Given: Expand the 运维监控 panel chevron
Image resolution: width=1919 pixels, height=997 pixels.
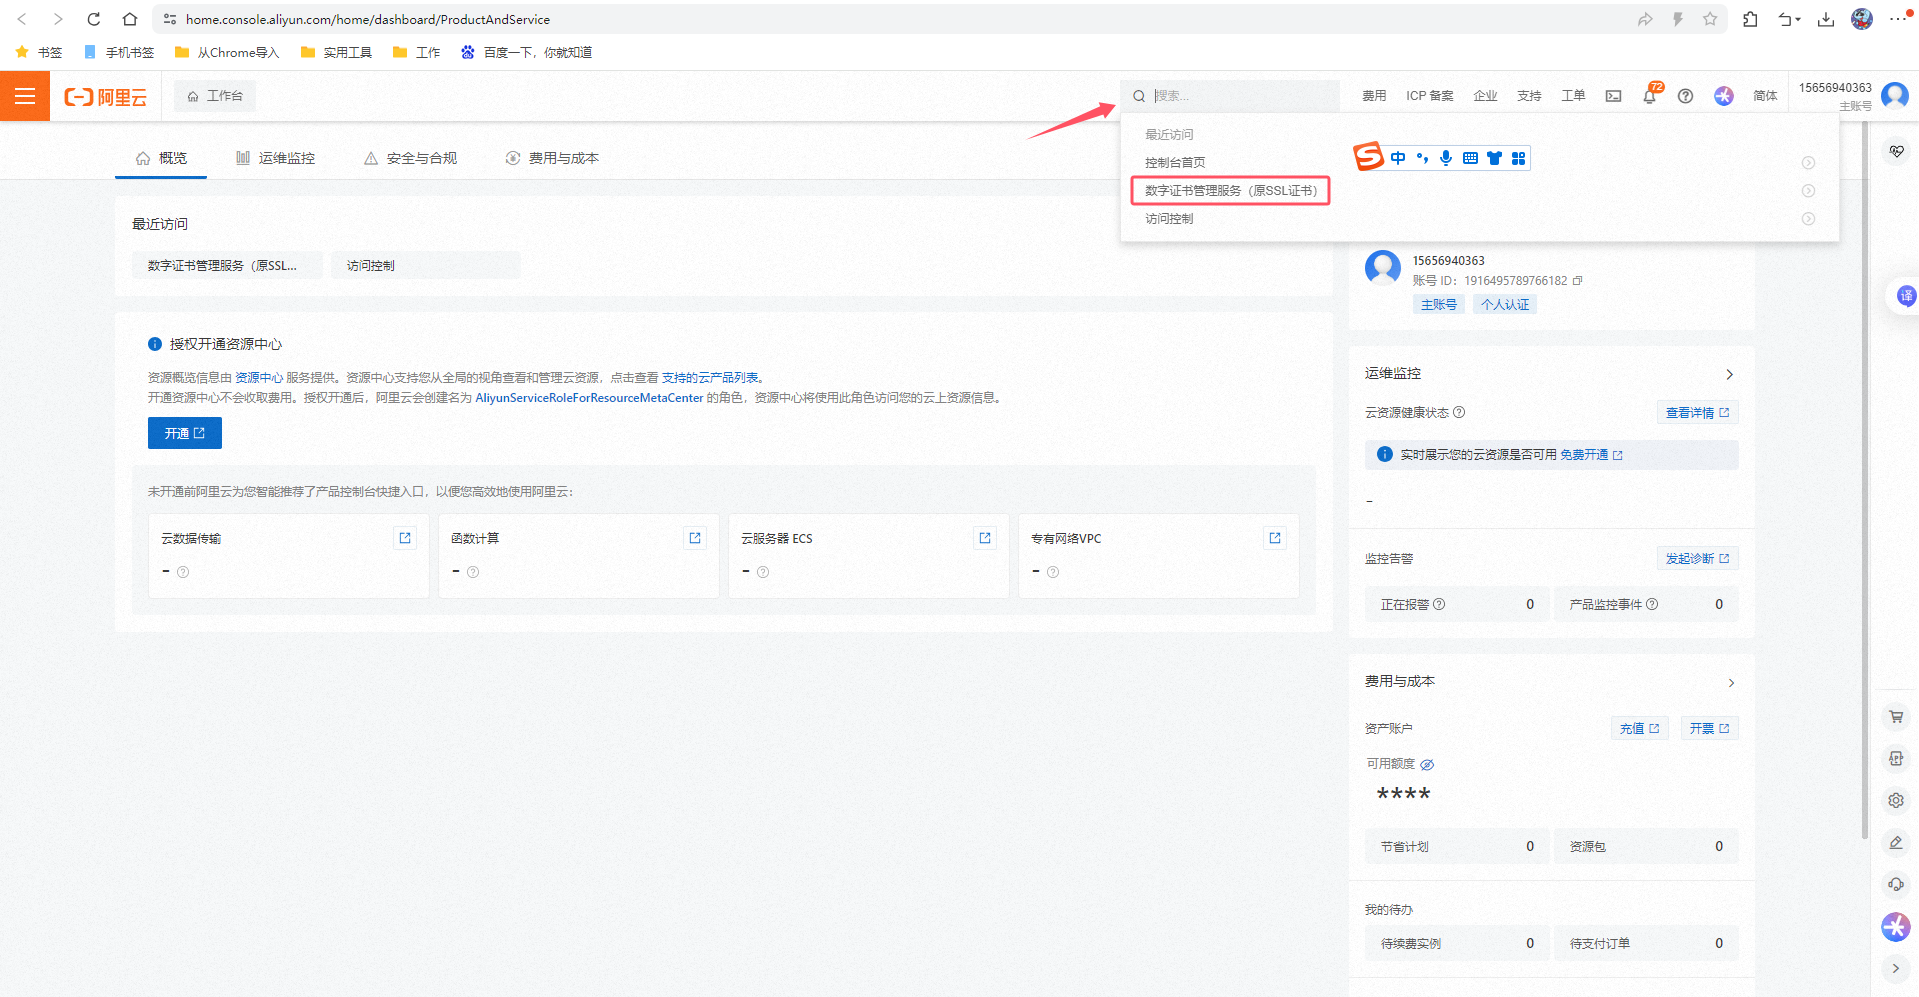Looking at the screenshot, I should pyautogui.click(x=1730, y=374).
